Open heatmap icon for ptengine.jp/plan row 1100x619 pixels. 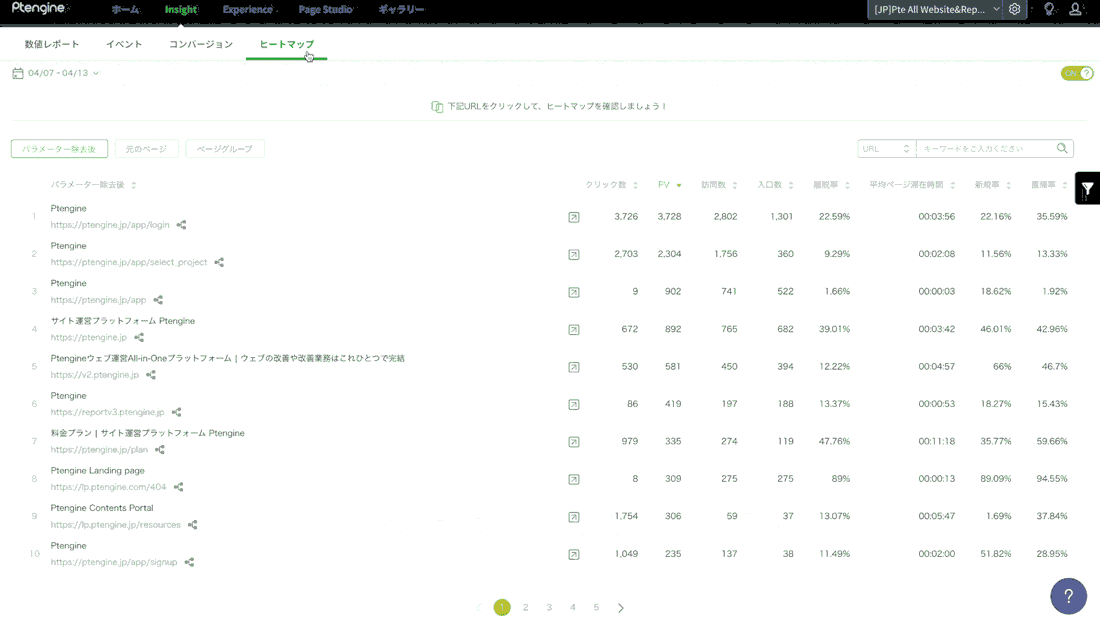point(574,441)
